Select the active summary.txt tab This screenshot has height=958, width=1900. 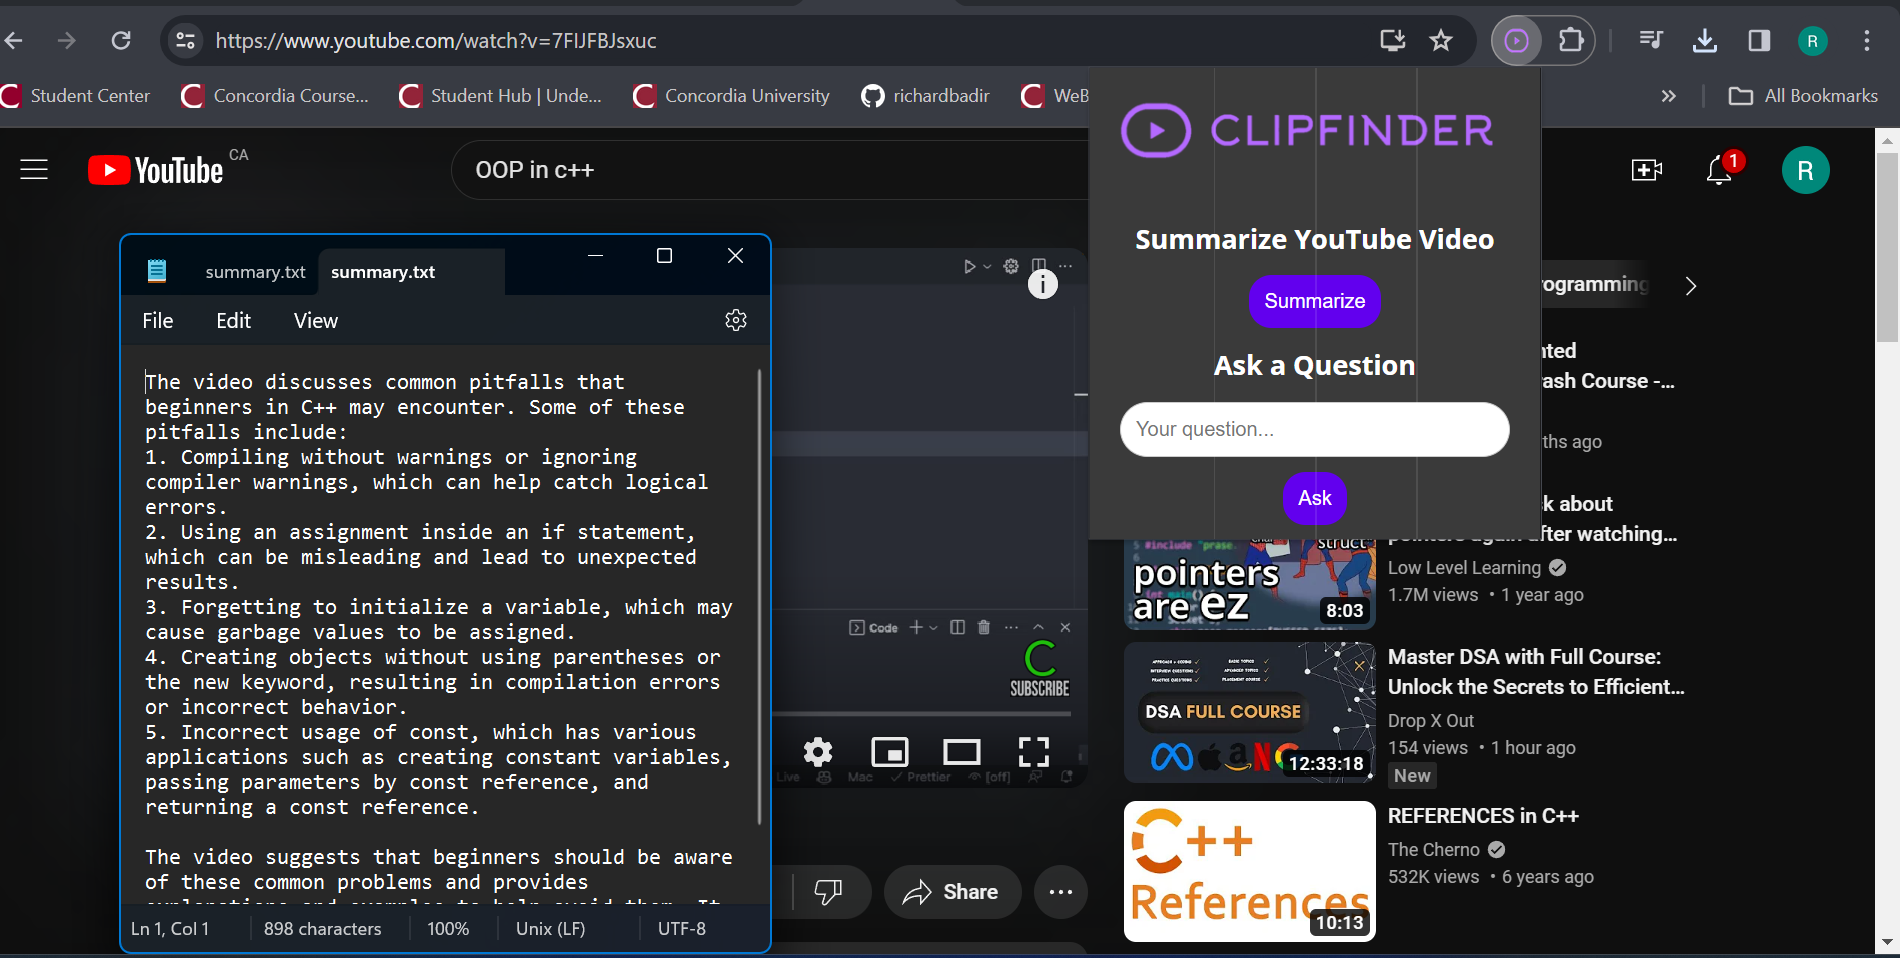pyautogui.click(x=410, y=272)
